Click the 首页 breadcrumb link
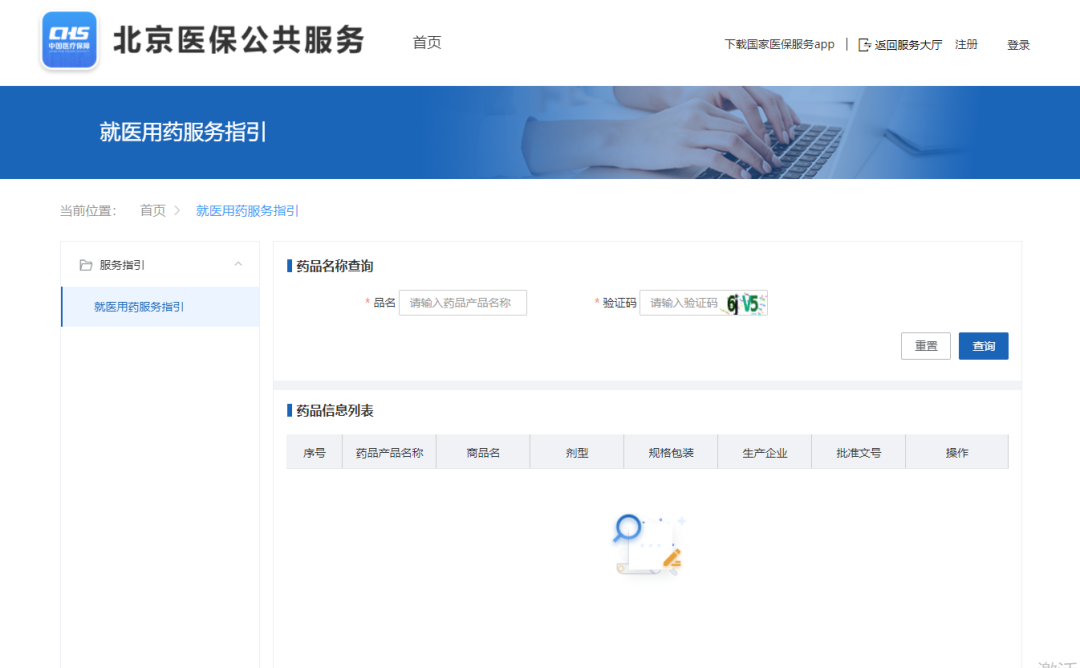 pyautogui.click(x=152, y=211)
